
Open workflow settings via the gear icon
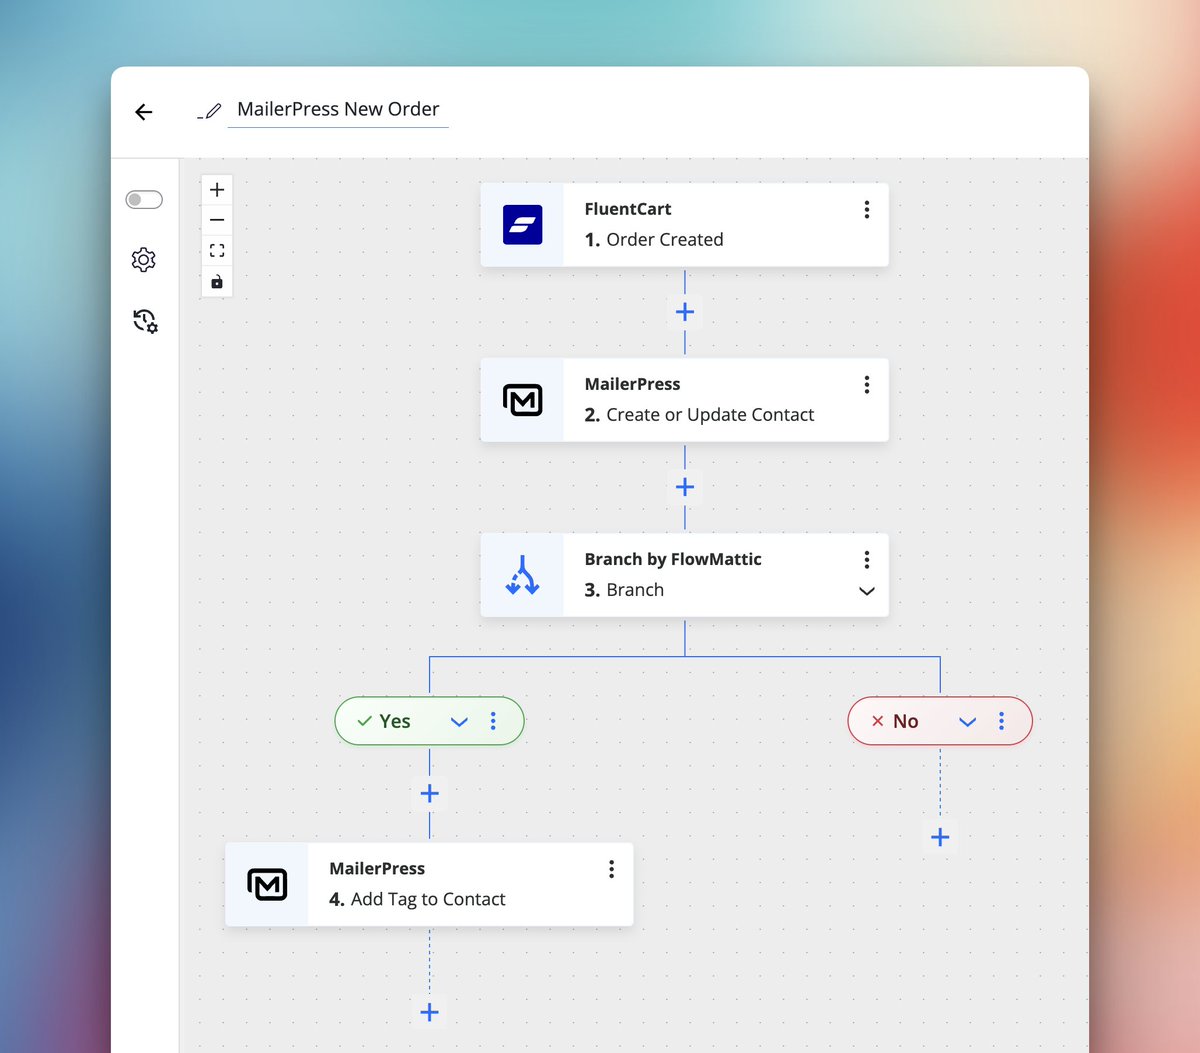pyautogui.click(x=143, y=259)
